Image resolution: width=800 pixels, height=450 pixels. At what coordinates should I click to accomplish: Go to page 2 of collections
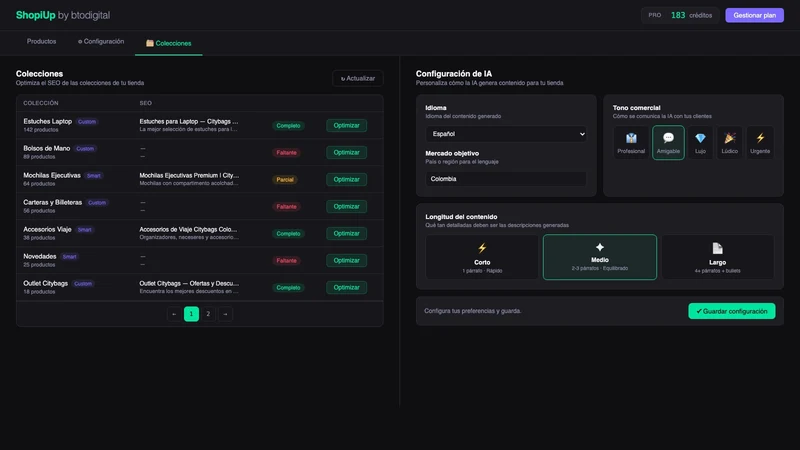pyautogui.click(x=208, y=314)
